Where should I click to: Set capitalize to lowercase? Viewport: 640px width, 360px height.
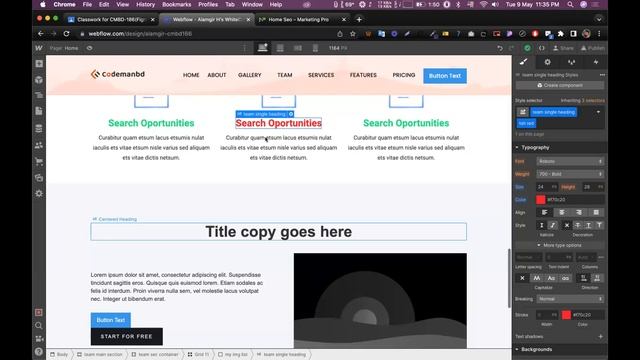click(x=565, y=278)
